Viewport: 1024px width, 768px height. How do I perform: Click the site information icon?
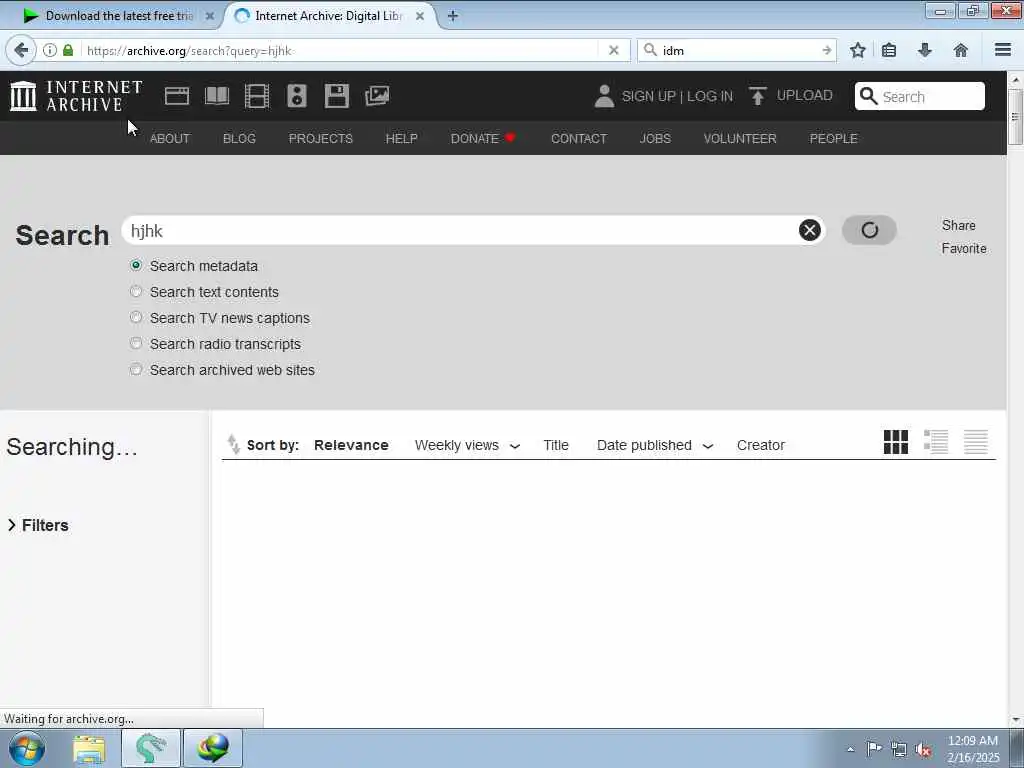coord(50,50)
